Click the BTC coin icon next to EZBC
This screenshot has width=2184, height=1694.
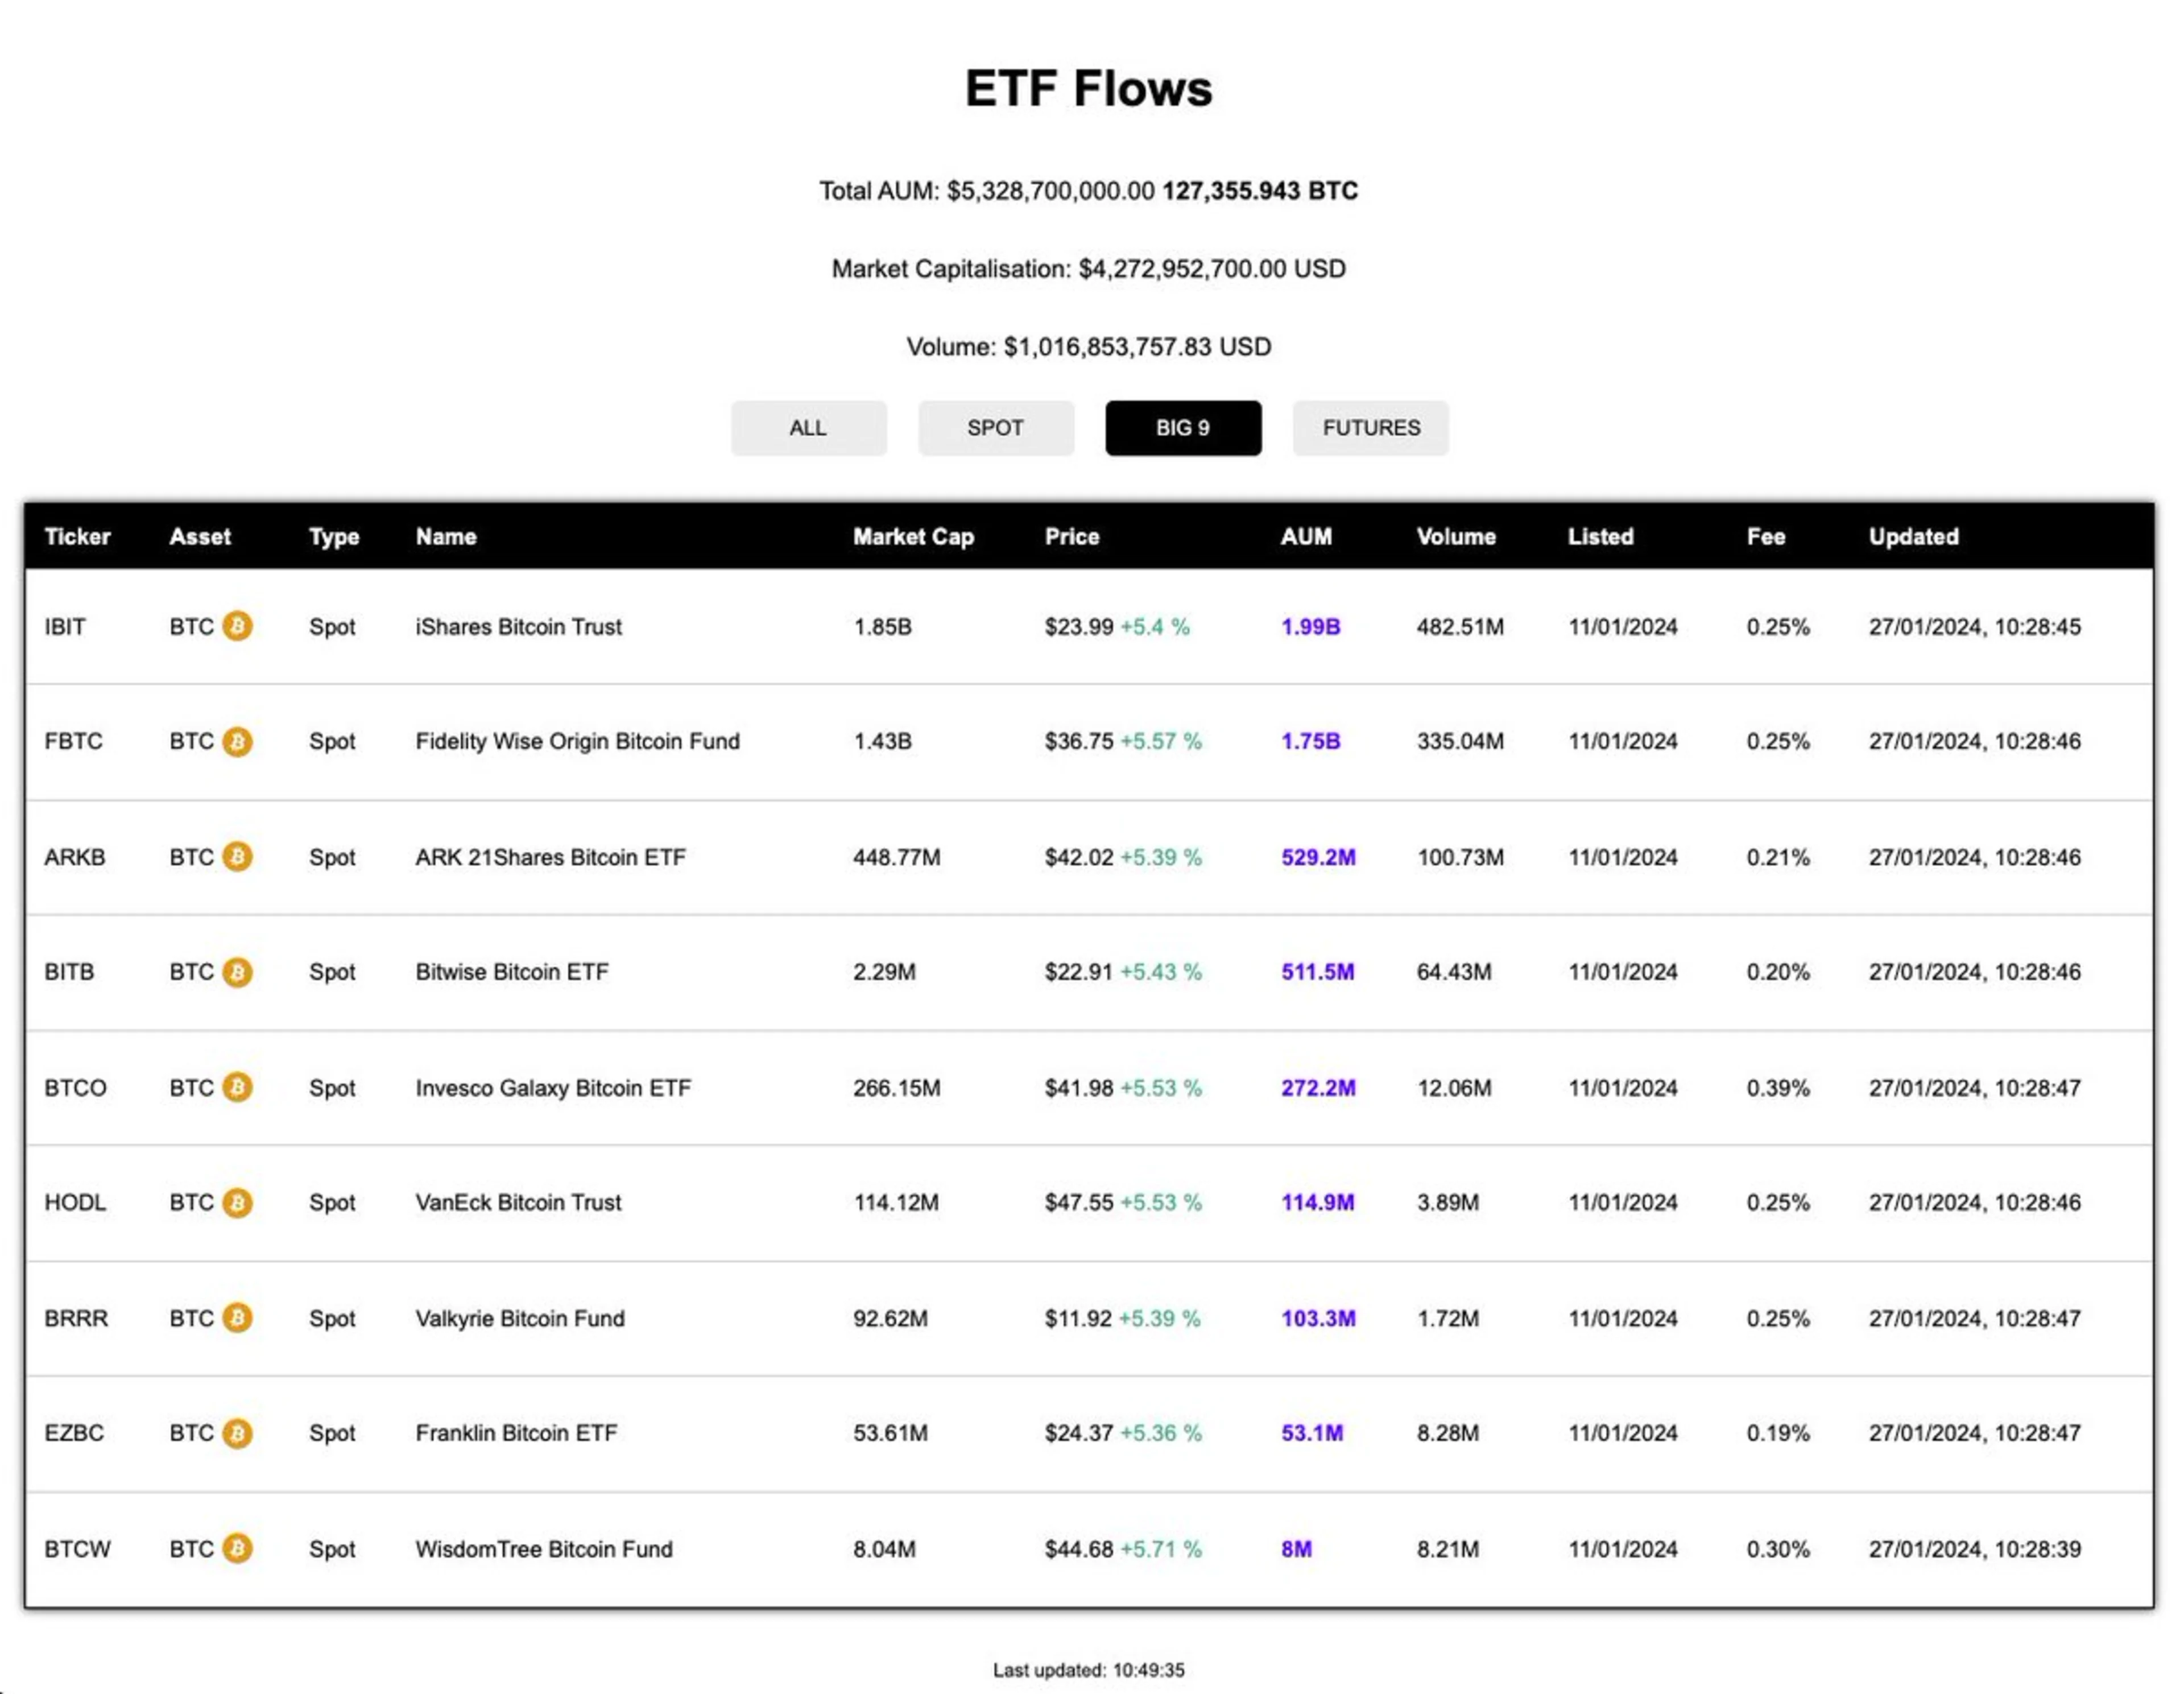point(239,1433)
